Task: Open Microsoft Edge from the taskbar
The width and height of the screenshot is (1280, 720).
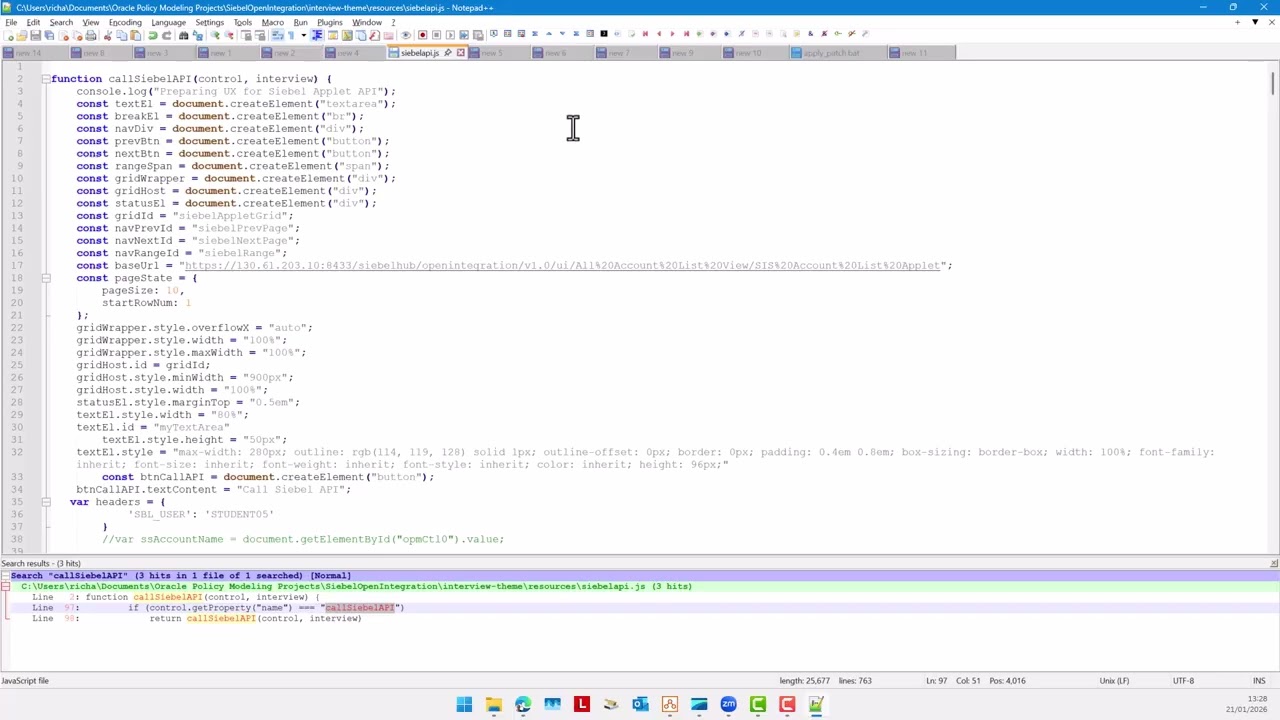Action: pos(523,705)
